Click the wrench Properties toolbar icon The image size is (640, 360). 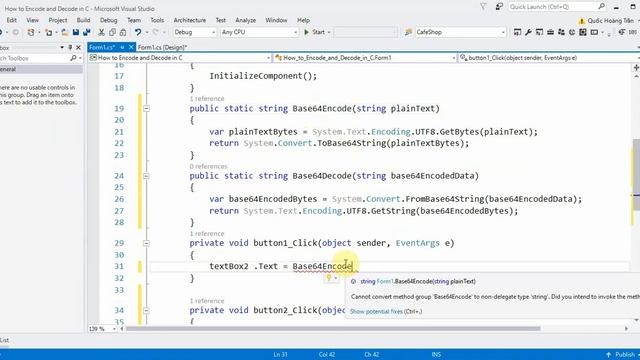point(528,32)
